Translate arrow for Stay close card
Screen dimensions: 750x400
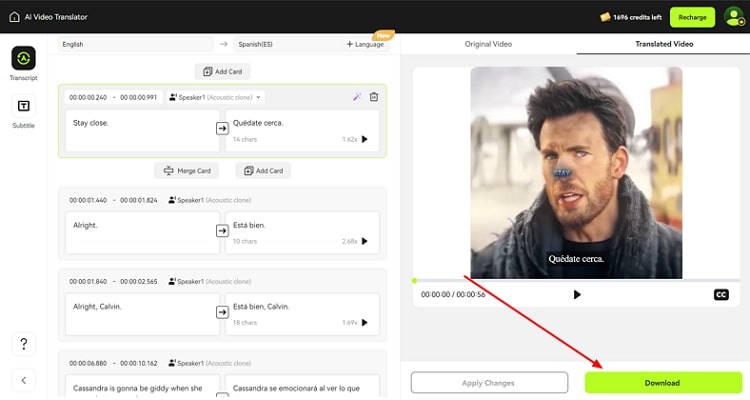click(x=222, y=128)
